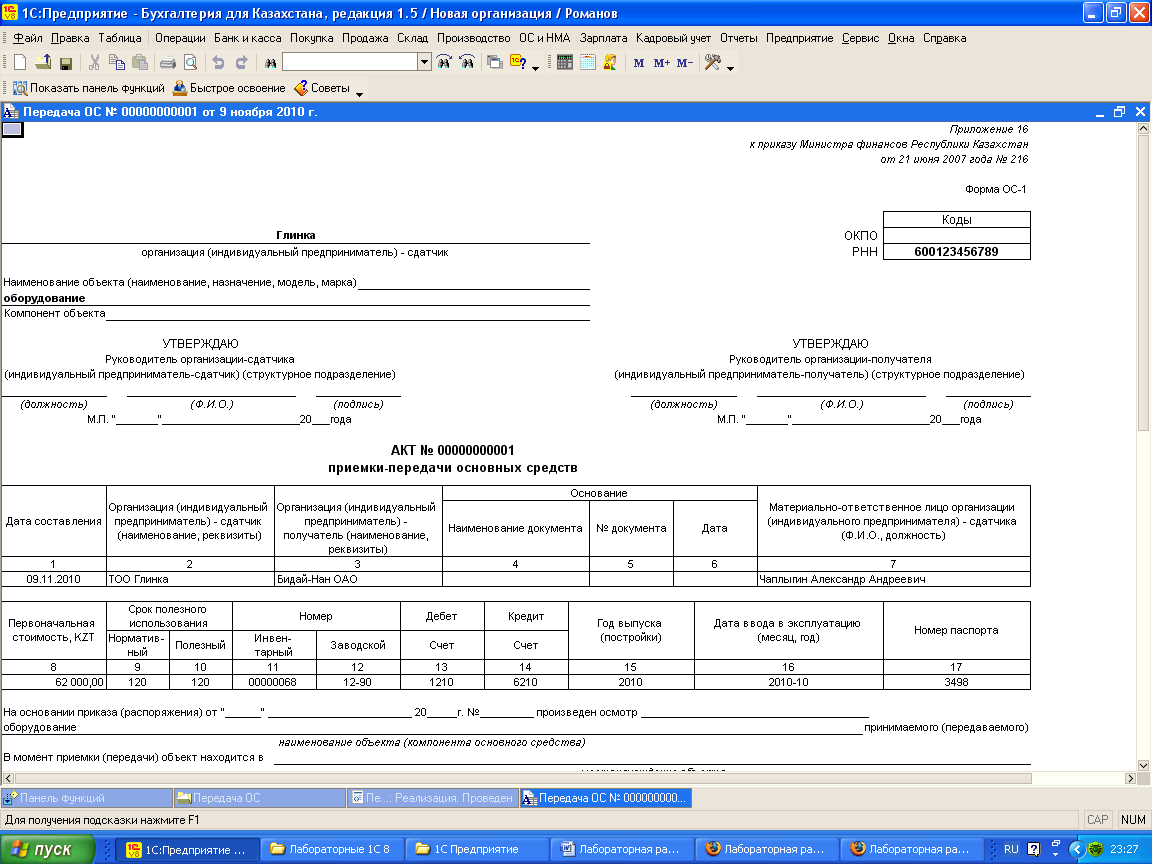This screenshot has height=864, width=1152.
Task: Click the Paste clipboard icon
Action: [140, 63]
